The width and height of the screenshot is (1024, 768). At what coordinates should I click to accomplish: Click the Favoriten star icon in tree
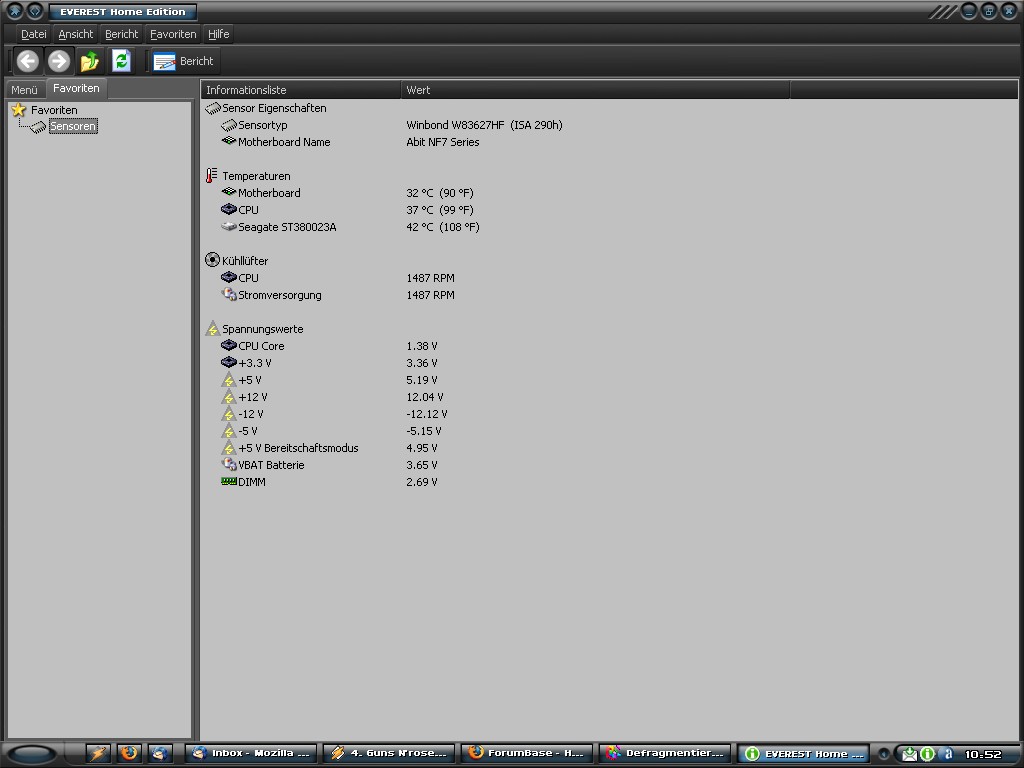point(19,110)
